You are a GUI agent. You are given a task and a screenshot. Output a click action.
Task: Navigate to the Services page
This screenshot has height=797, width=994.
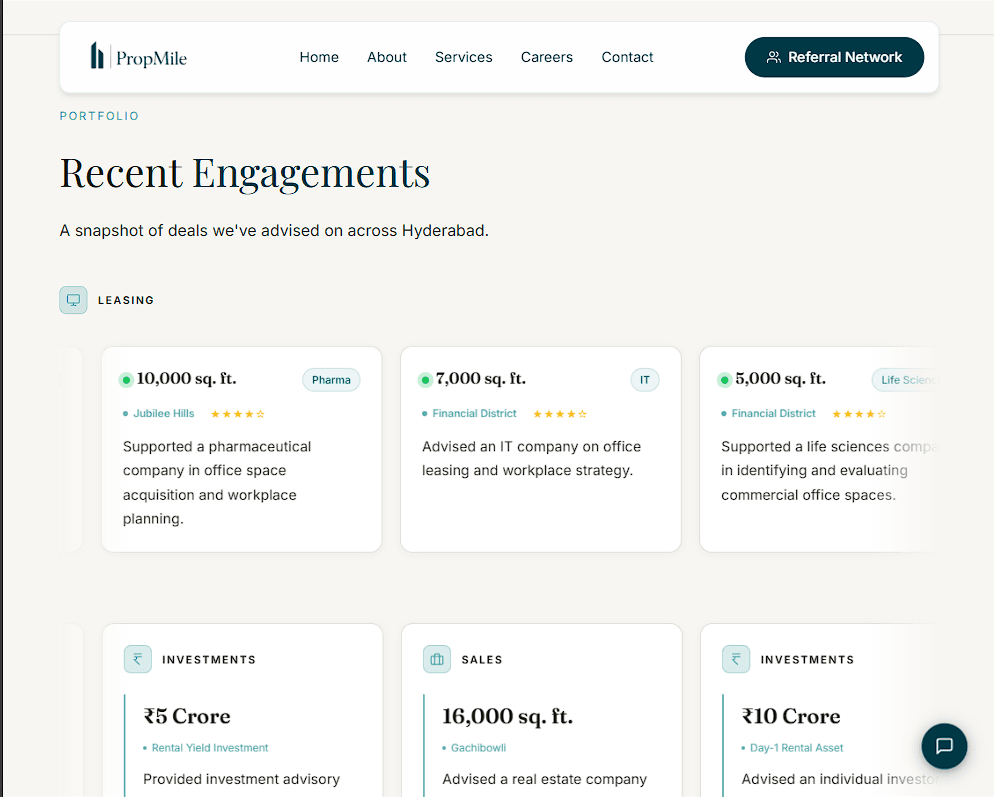(463, 57)
